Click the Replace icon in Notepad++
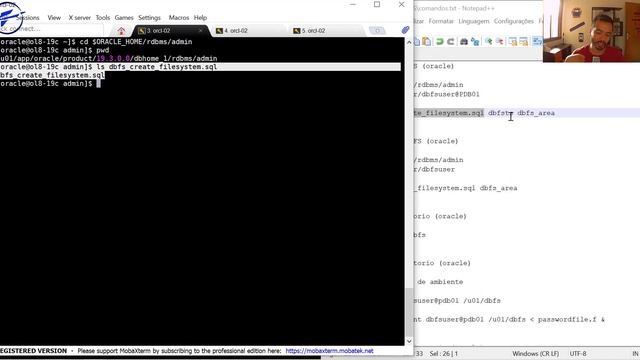 [x=475, y=42]
